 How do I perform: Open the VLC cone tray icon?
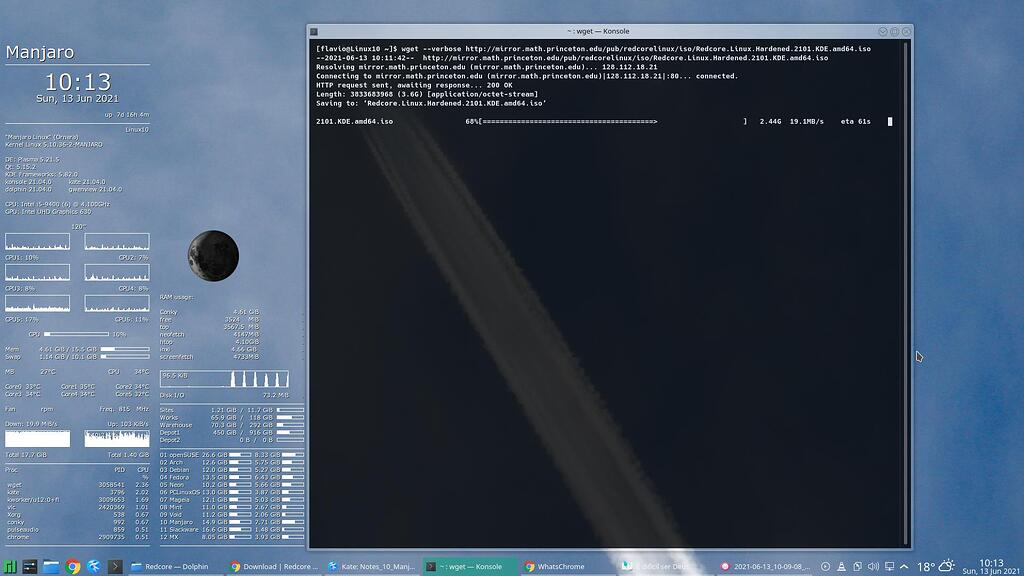[841, 566]
